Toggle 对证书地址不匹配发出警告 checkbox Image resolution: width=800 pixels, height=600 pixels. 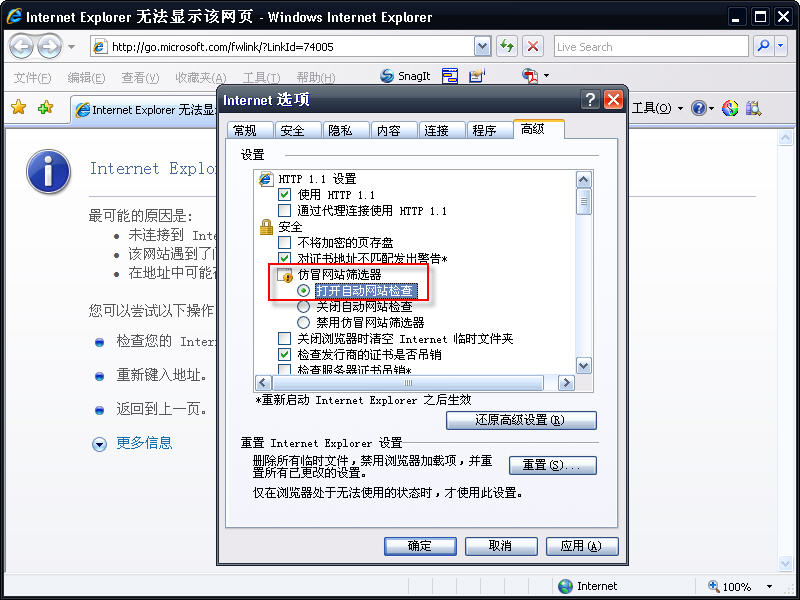pos(284,258)
